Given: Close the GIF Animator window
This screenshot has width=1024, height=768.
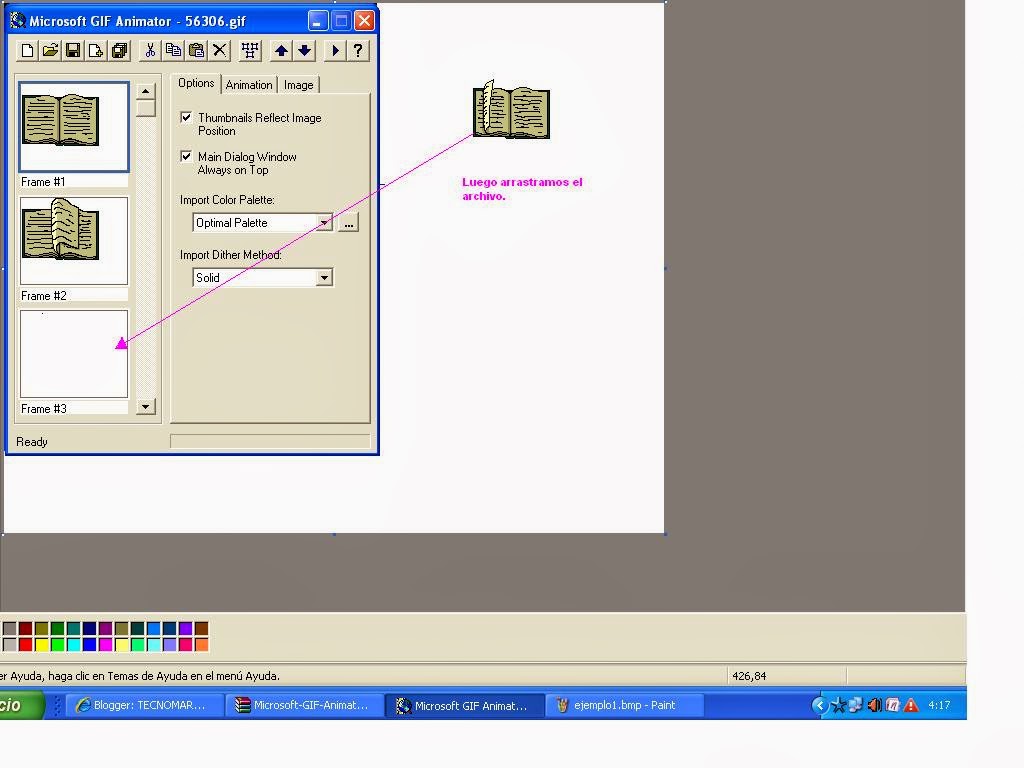Looking at the screenshot, I should click(x=364, y=21).
